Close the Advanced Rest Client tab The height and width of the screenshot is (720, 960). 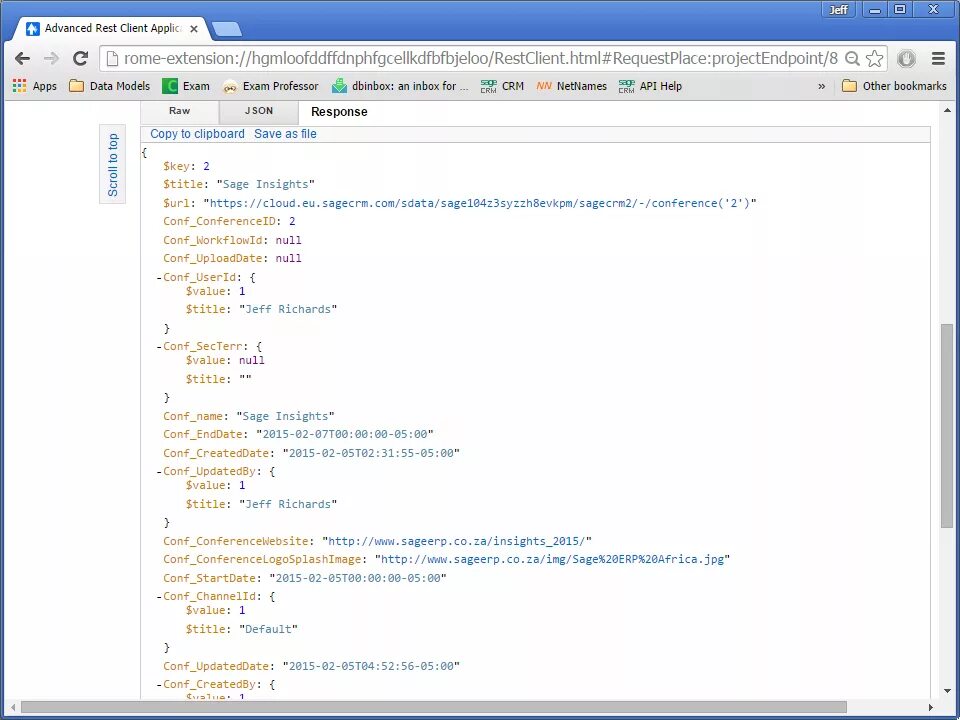pyautogui.click(x=194, y=29)
